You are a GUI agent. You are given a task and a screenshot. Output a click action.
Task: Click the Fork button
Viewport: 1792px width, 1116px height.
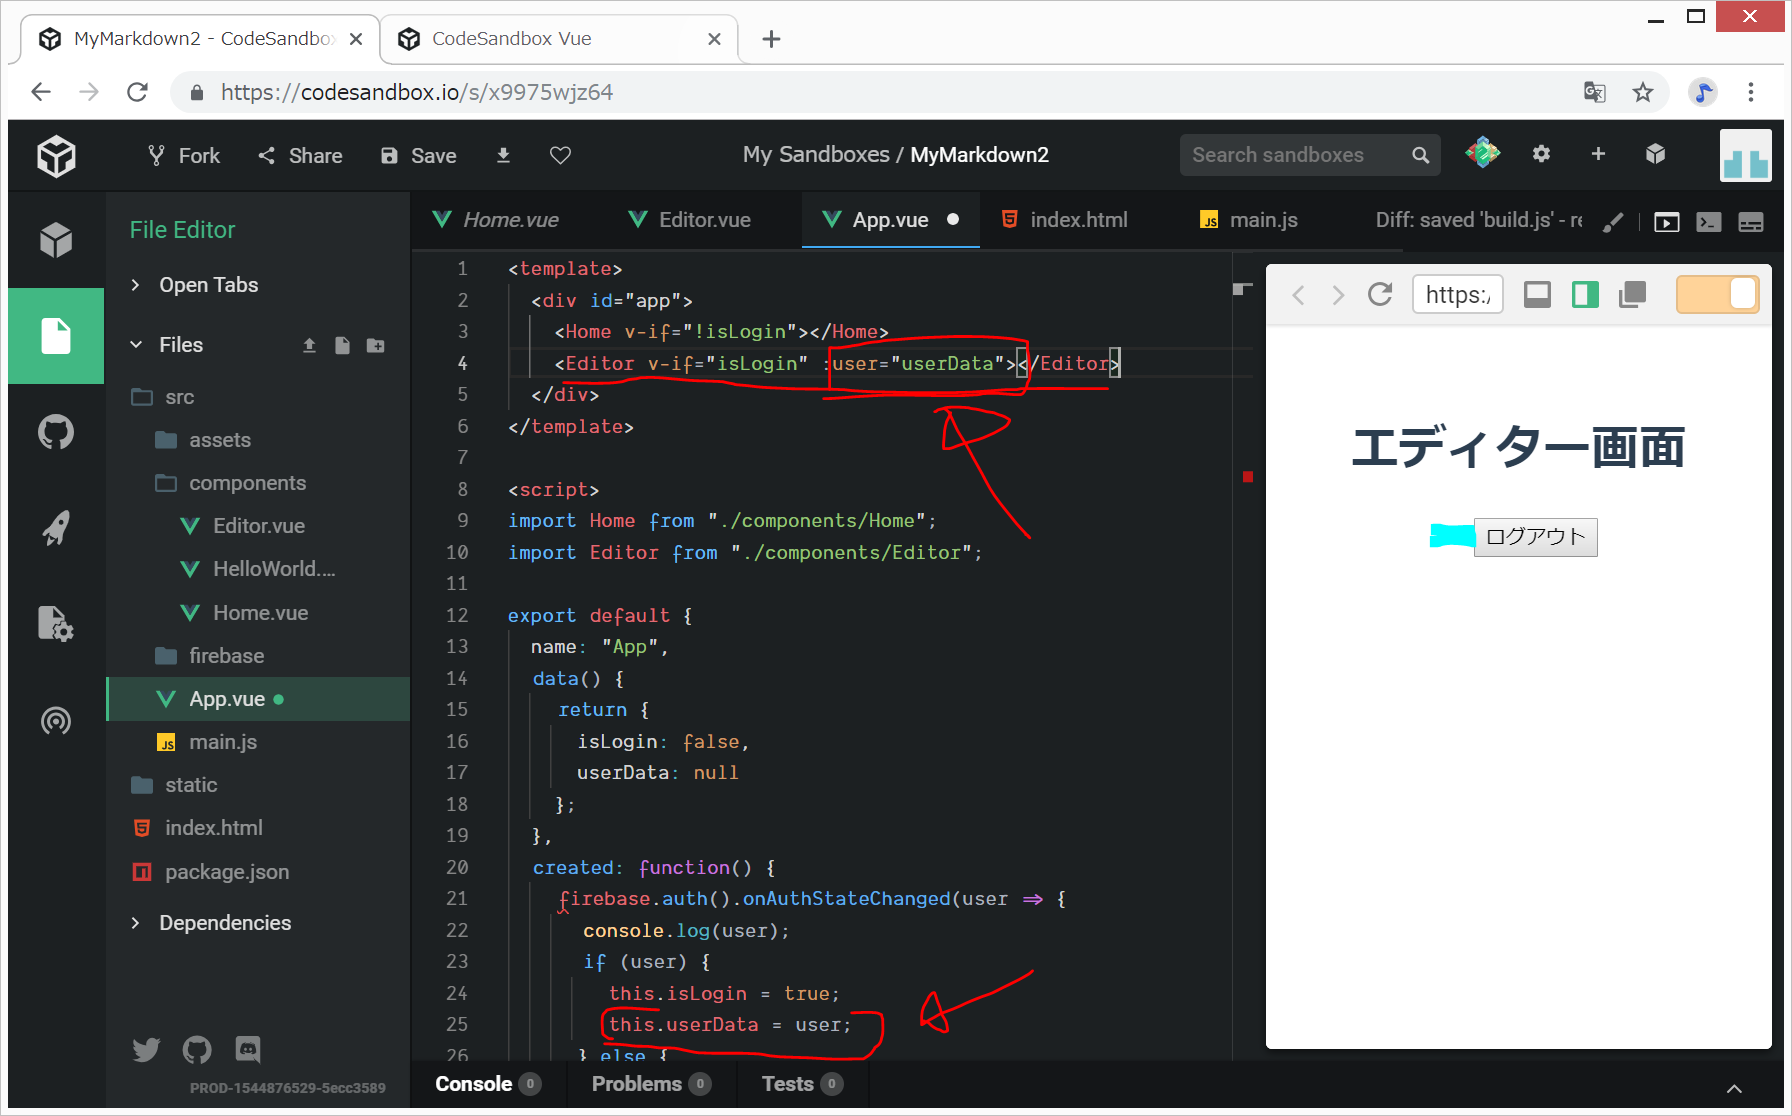pos(185,155)
